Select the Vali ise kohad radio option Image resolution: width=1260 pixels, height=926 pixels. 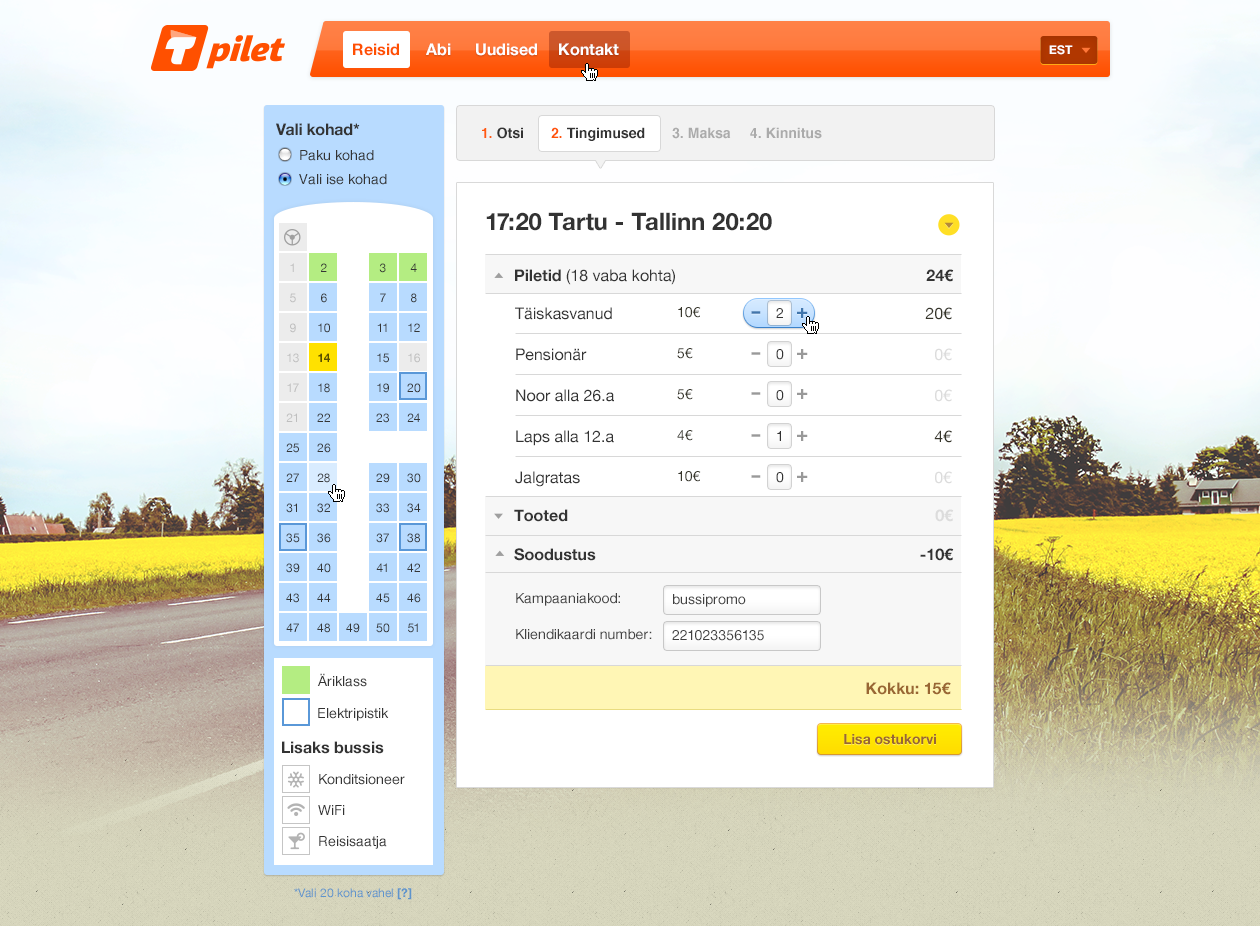[285, 179]
